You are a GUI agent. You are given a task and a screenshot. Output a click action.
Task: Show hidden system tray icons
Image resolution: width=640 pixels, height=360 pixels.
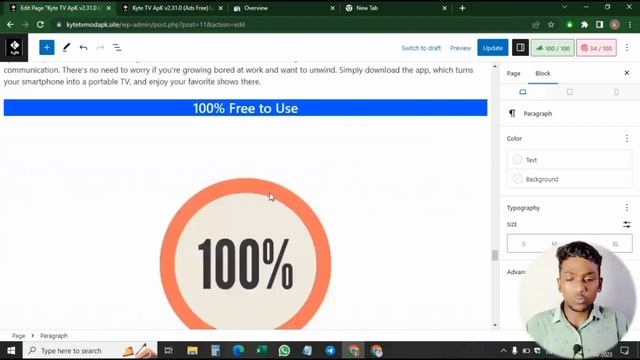503,351
